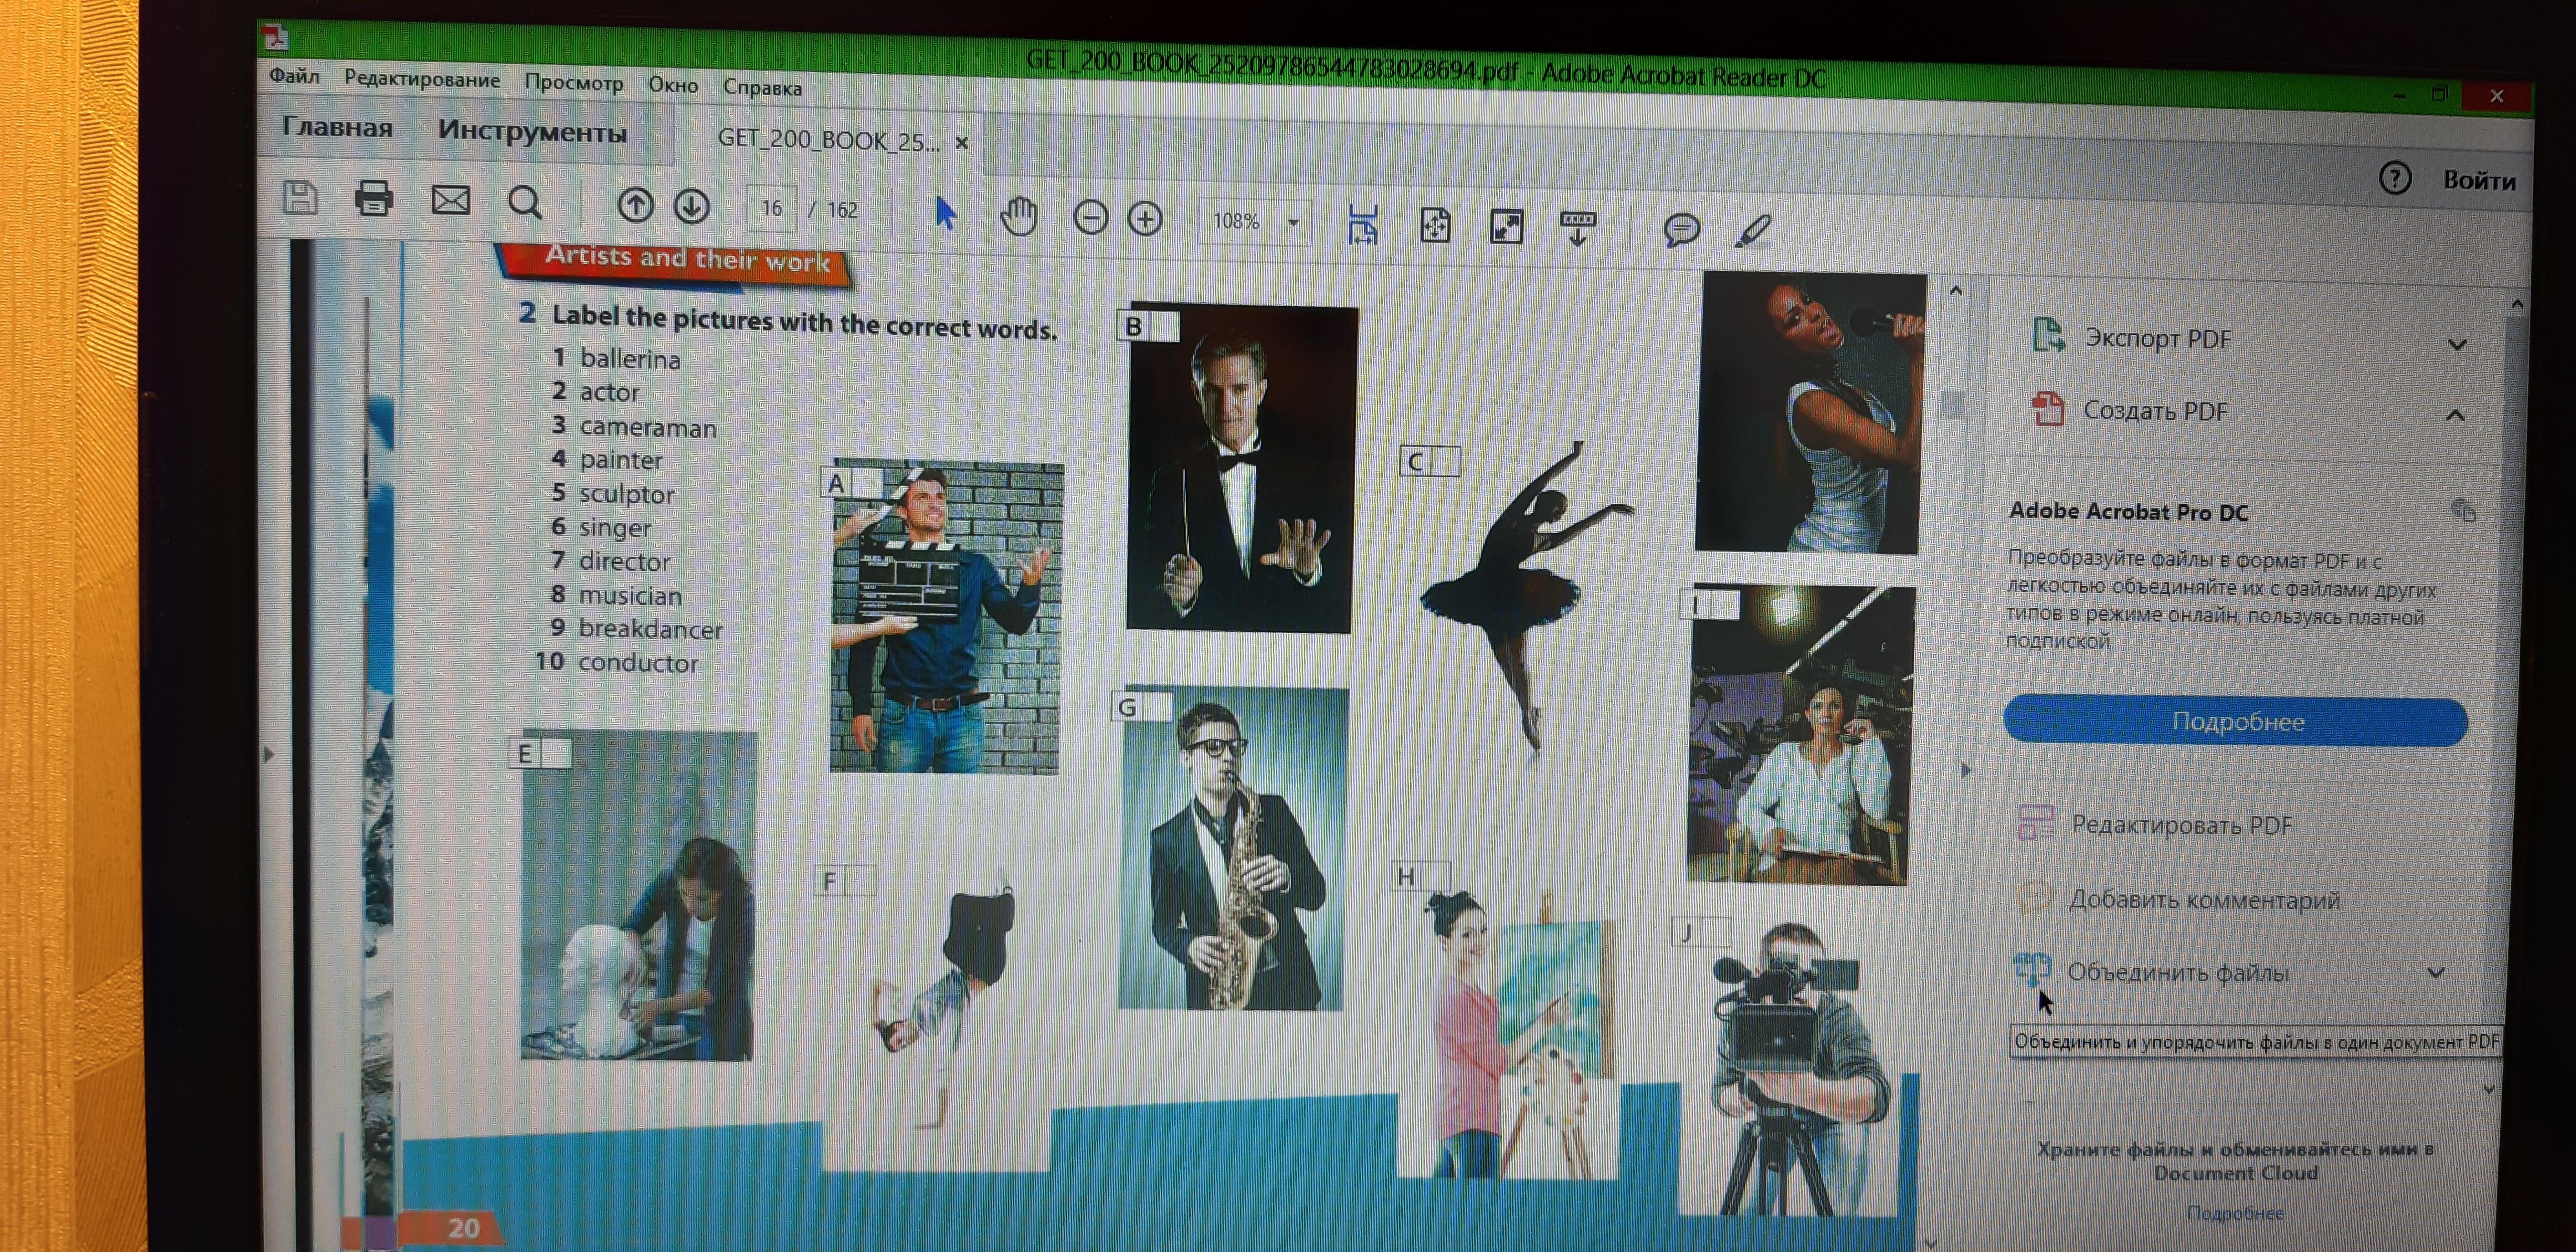Zoom in with the plus icon
Viewport: 2576px width, 1252px height.
[1145, 219]
